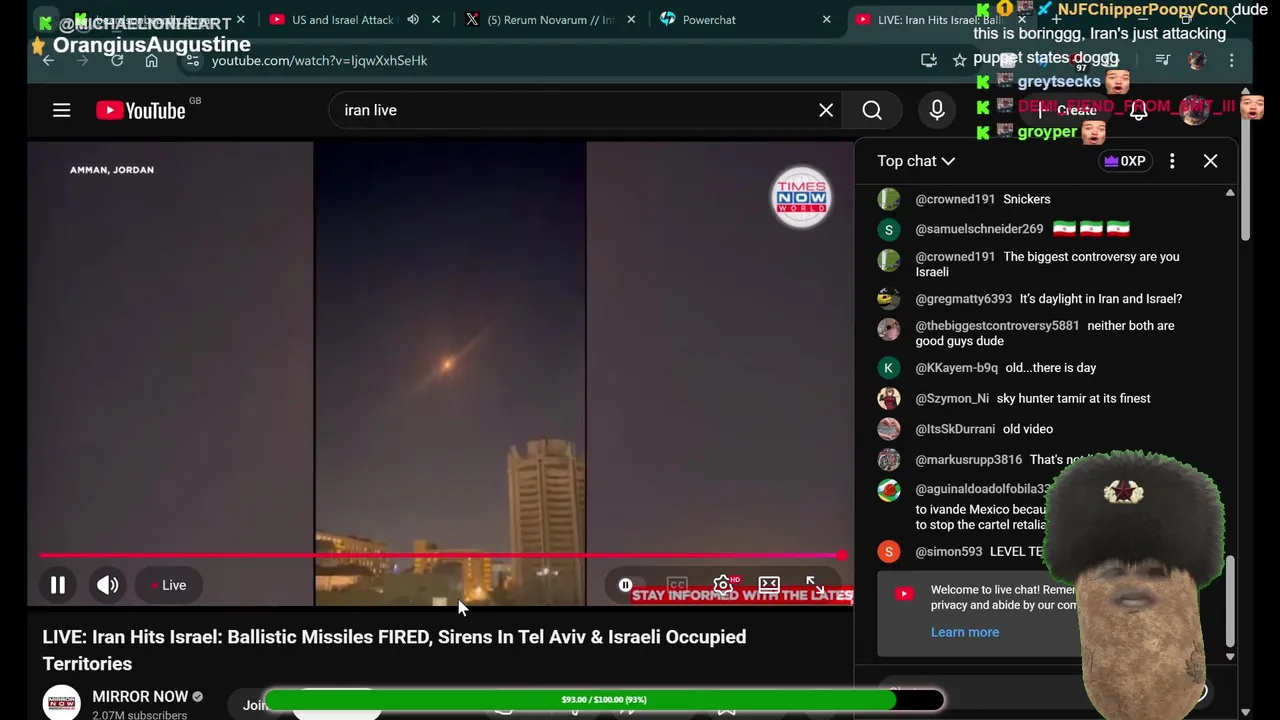The width and height of the screenshot is (1280, 720).
Task: Go to the YouTube home logo
Action: point(141,110)
